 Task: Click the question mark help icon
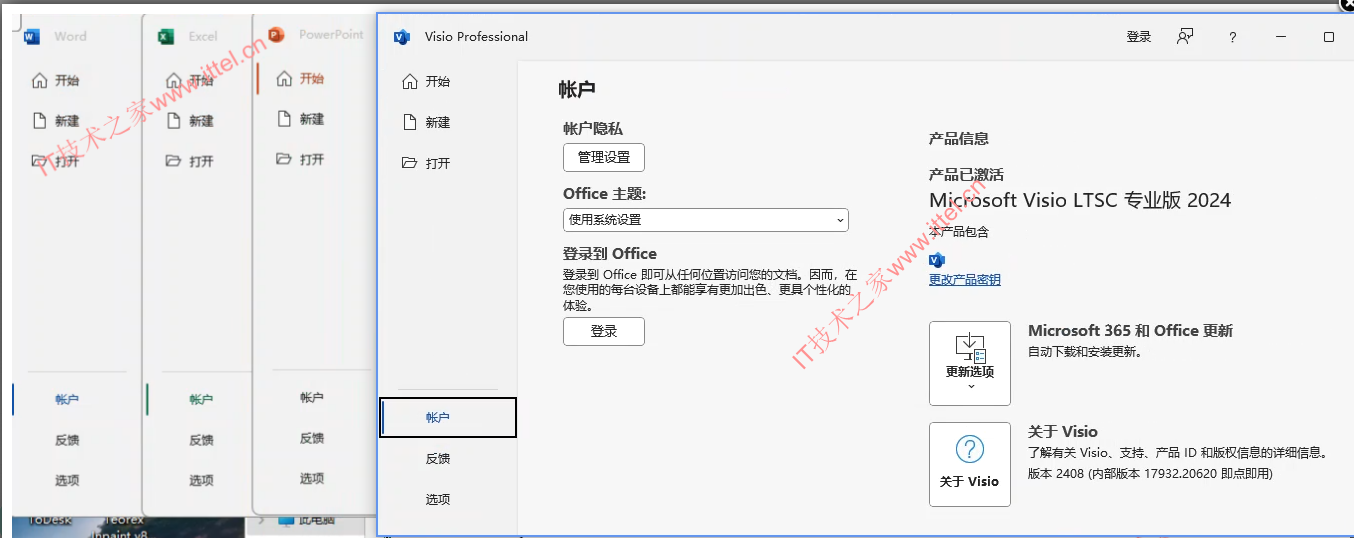click(x=1233, y=37)
